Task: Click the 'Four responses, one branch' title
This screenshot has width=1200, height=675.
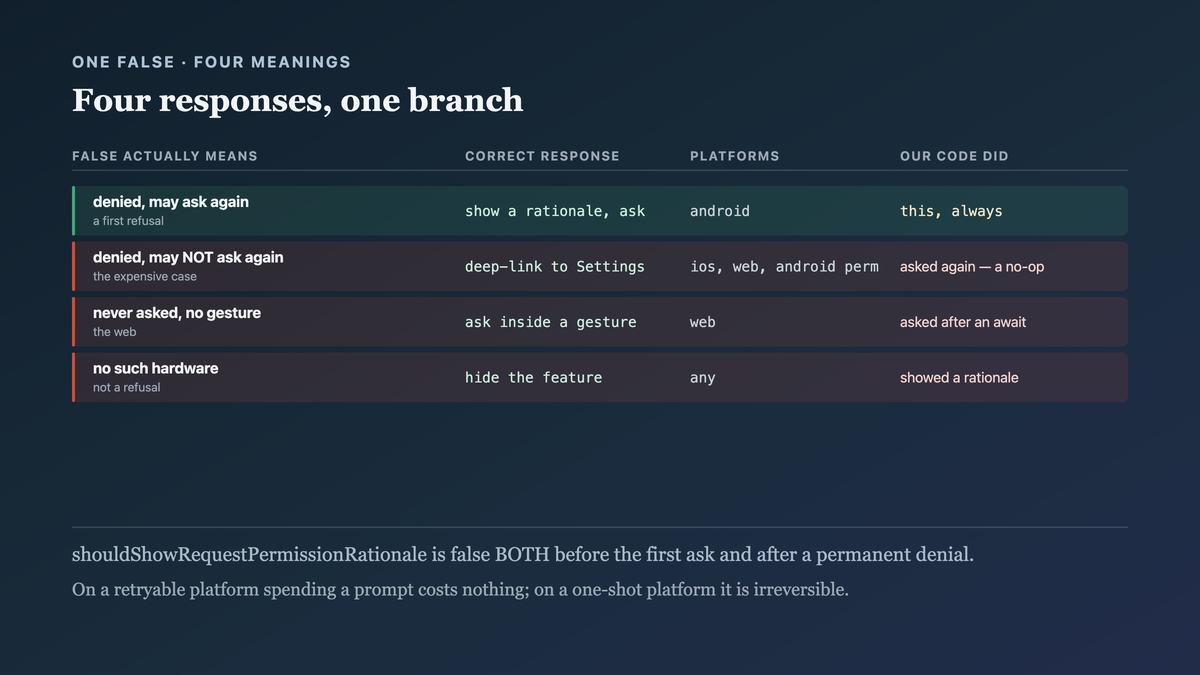Action: [x=297, y=100]
